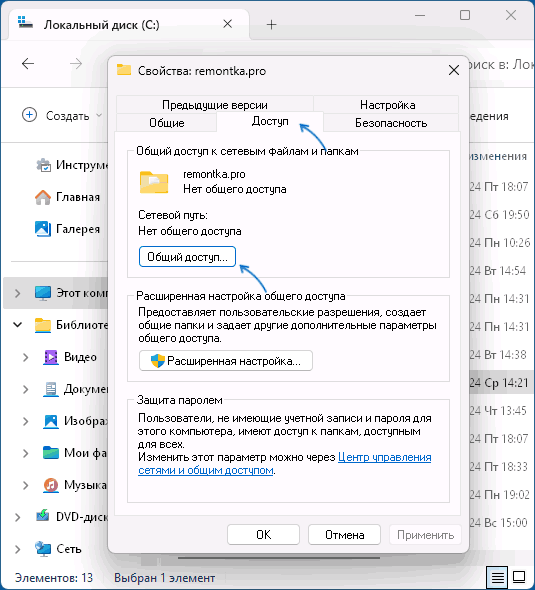
Task: Click date entry Вс 15:00
Action: pos(499,523)
